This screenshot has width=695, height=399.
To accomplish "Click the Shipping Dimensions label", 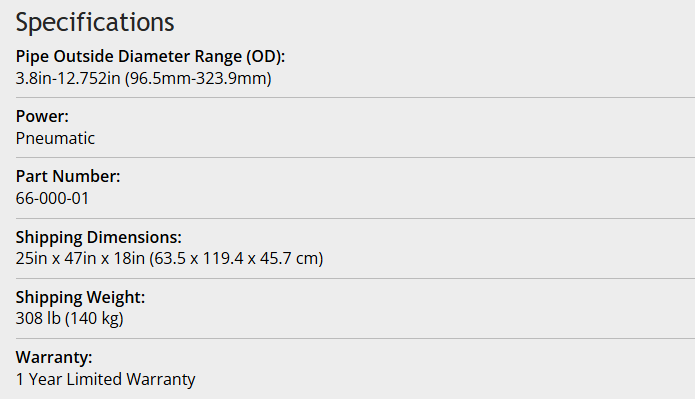I will point(99,237).
